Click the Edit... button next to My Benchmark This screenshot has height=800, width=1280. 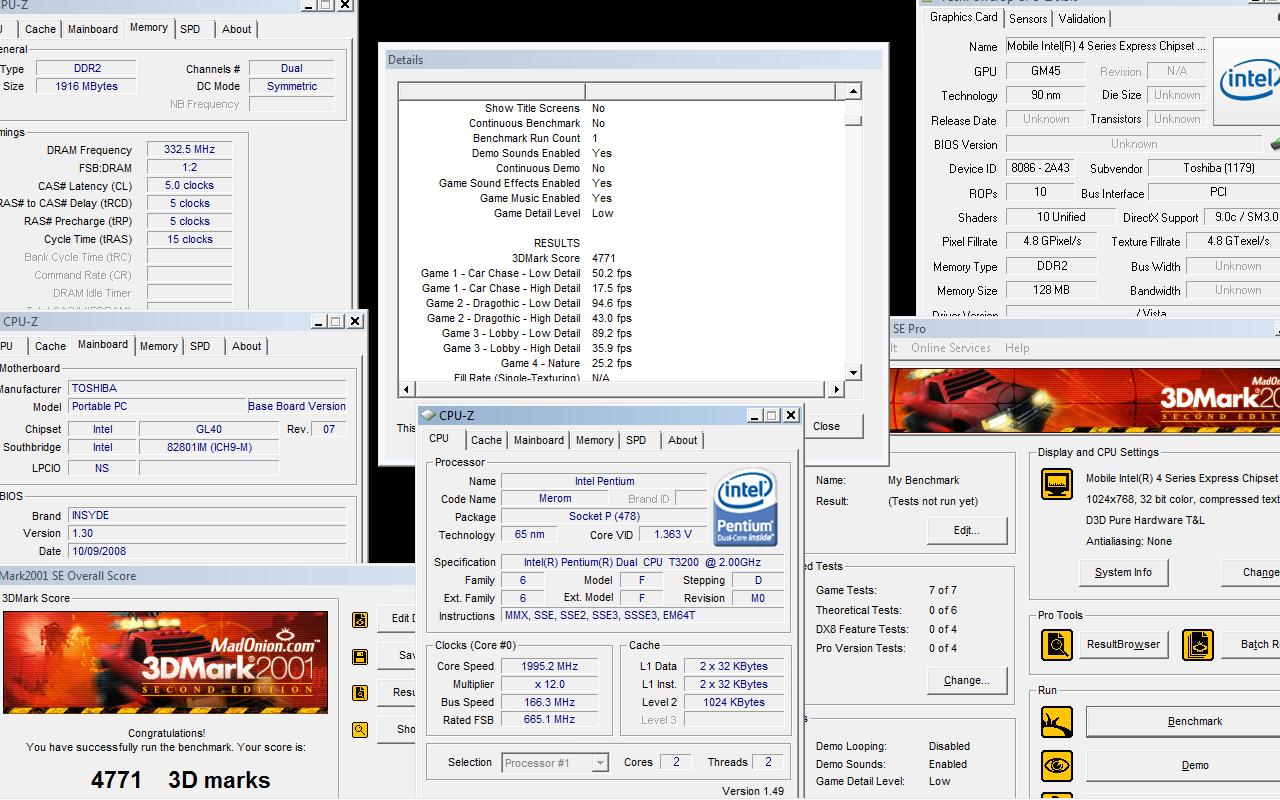pyautogui.click(x=966, y=530)
